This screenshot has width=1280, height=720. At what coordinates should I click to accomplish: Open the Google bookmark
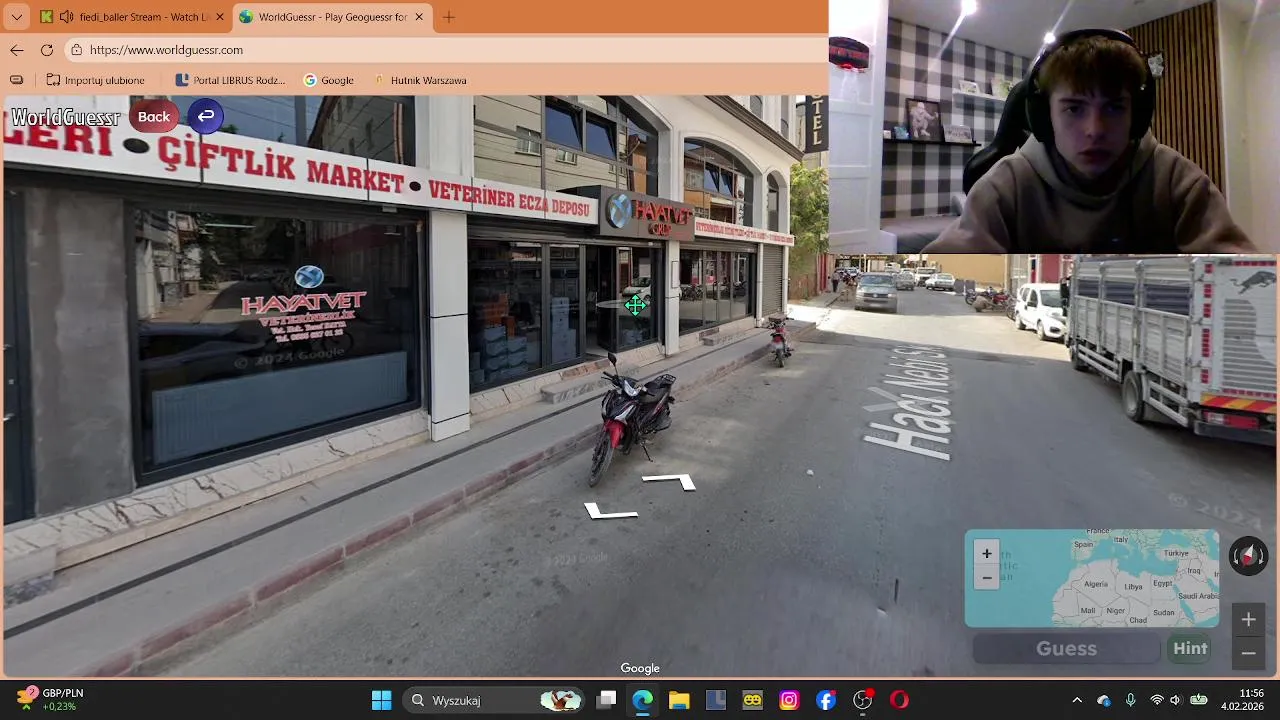[x=329, y=80]
